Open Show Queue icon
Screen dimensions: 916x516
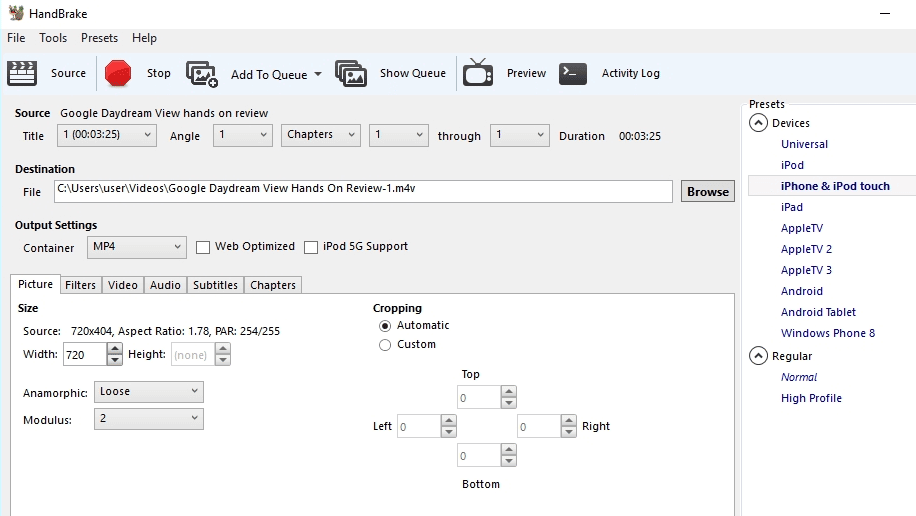[351, 74]
